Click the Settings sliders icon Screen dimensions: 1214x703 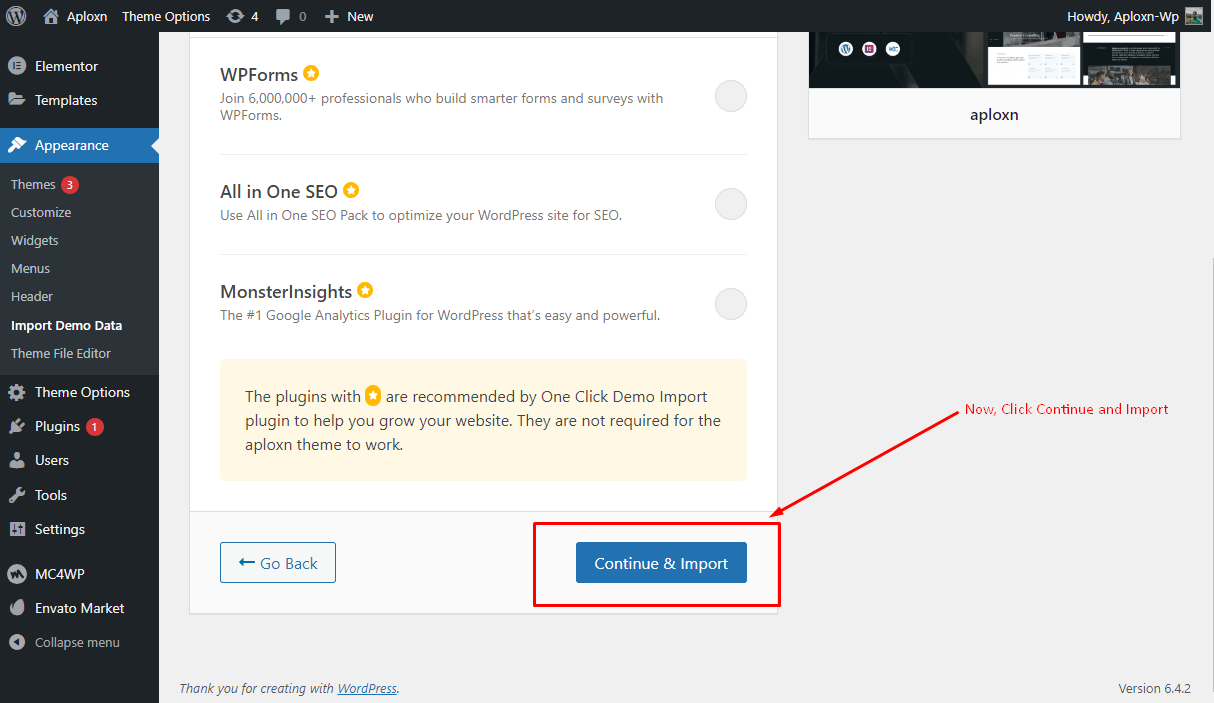pos(17,529)
